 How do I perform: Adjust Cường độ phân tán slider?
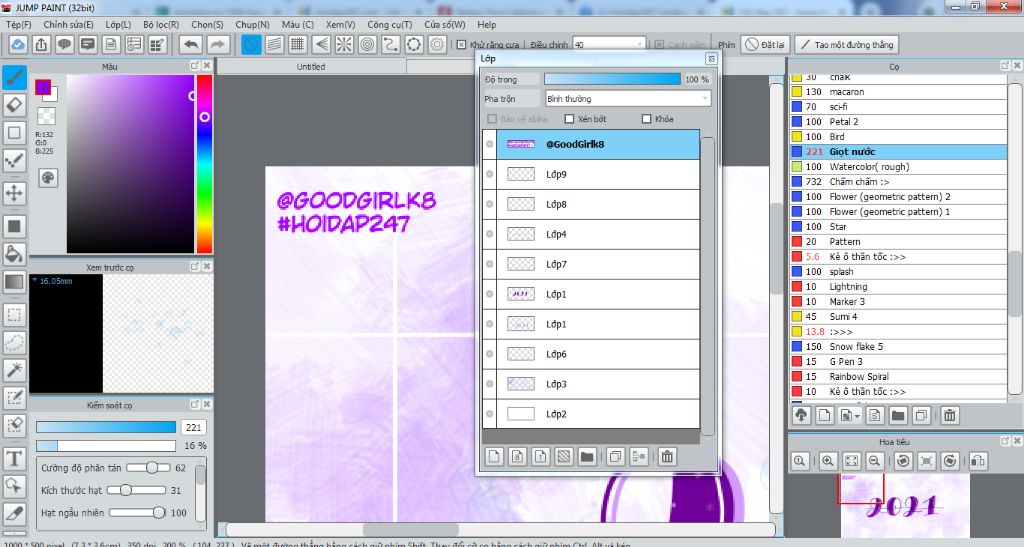point(148,467)
